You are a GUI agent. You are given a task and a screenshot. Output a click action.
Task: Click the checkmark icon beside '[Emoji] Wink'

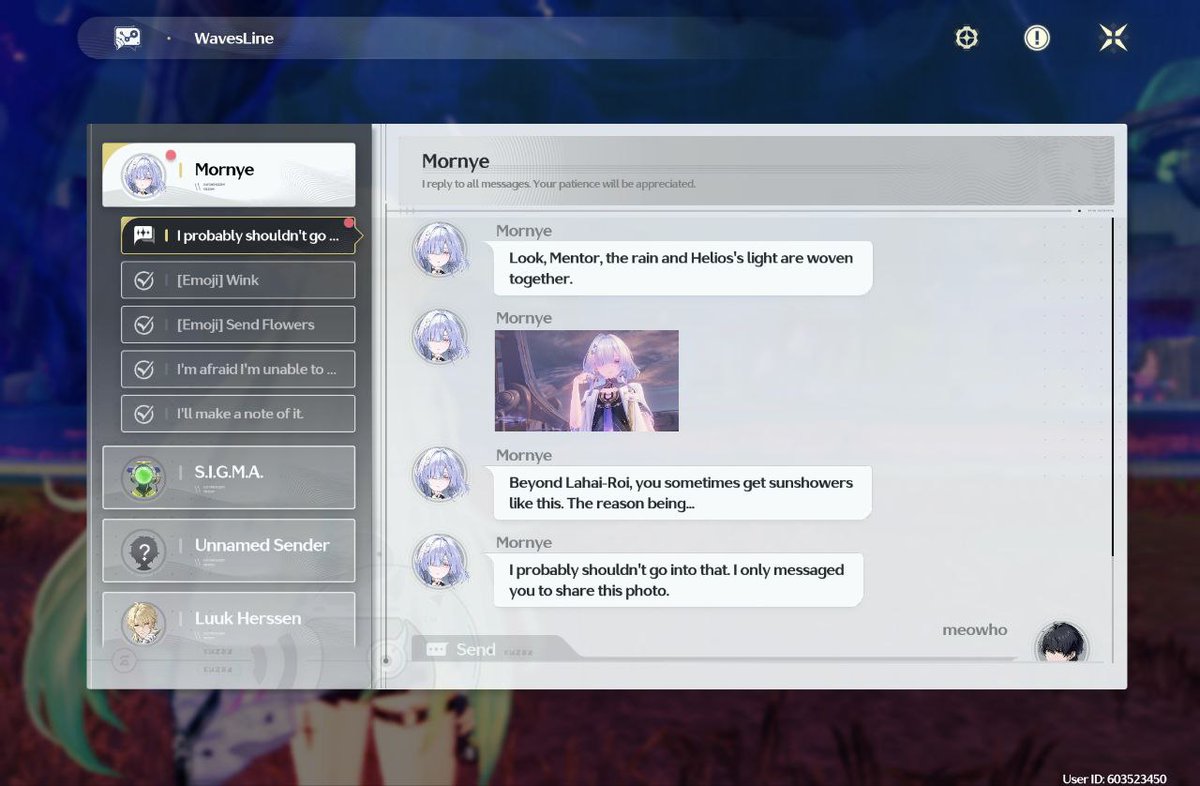point(144,281)
